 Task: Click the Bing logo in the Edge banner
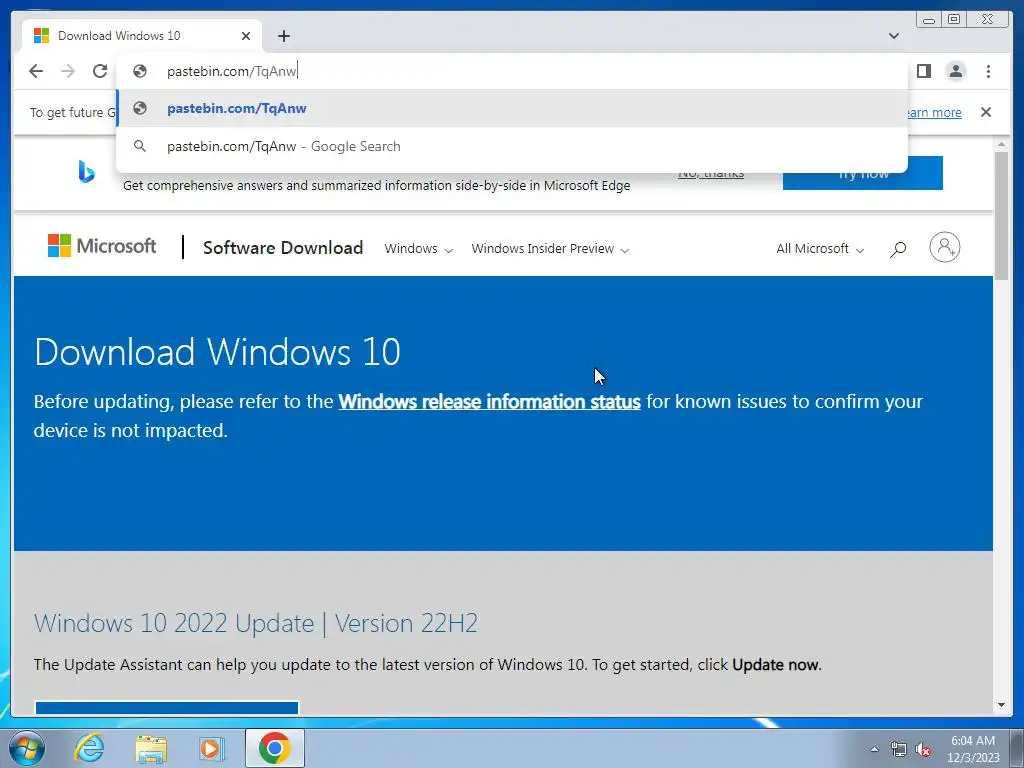point(86,172)
